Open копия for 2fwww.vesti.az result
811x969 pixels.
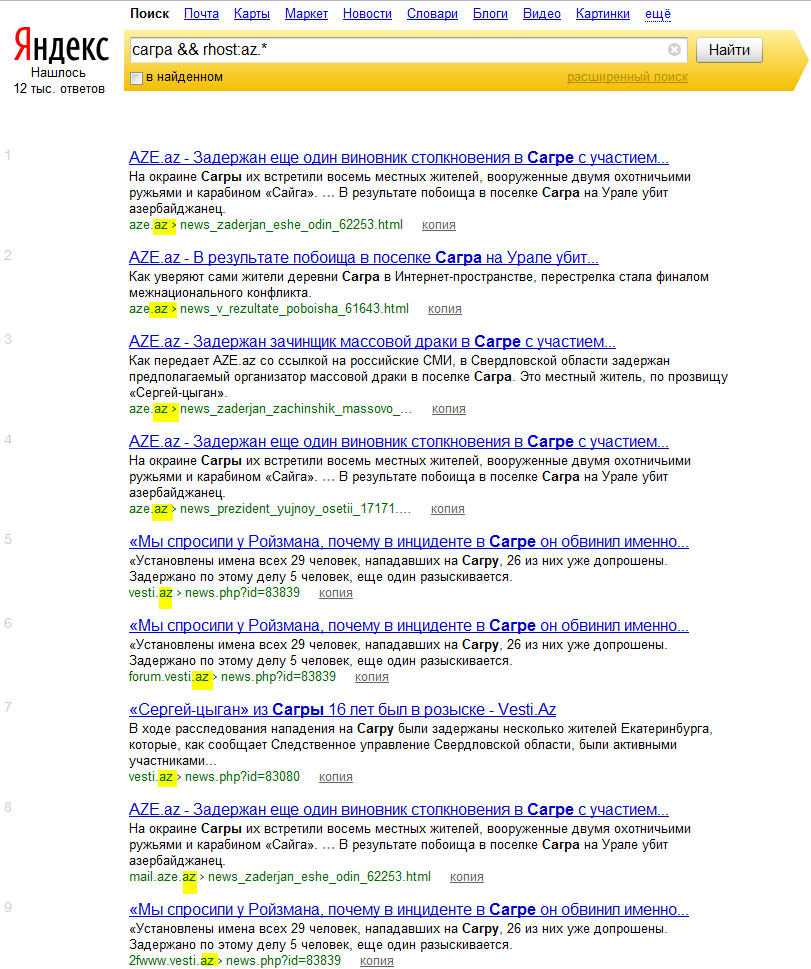click(376, 961)
